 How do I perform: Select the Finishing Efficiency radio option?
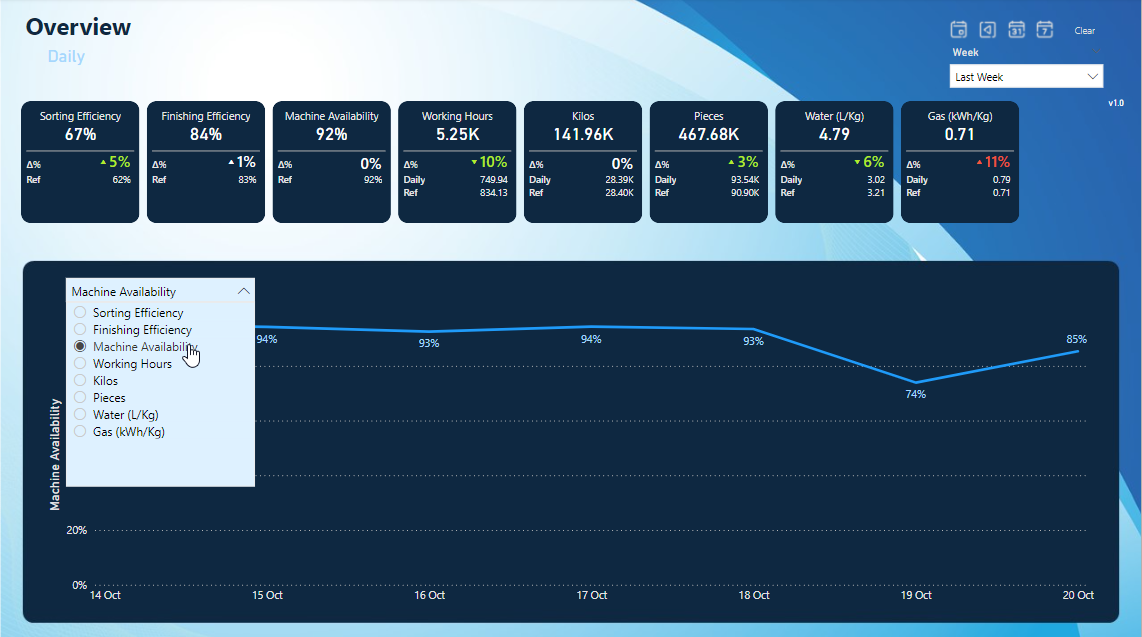(80, 330)
